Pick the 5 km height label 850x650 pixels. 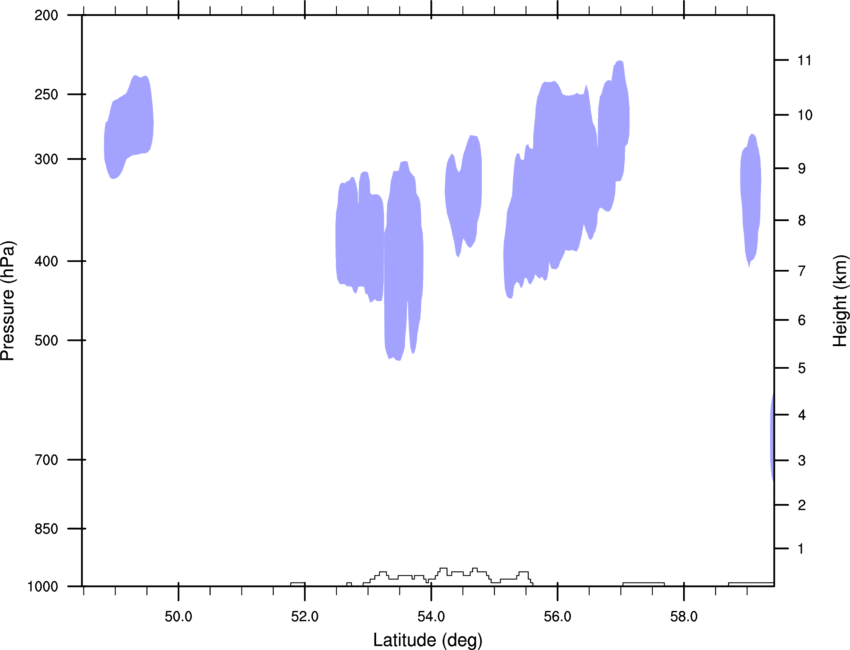(802, 369)
